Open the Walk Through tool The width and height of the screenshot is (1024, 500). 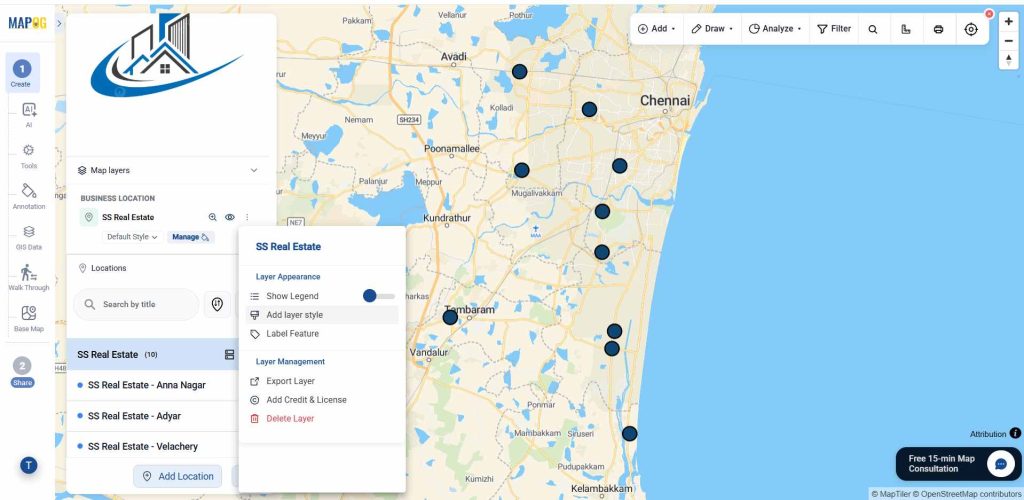[x=29, y=278]
